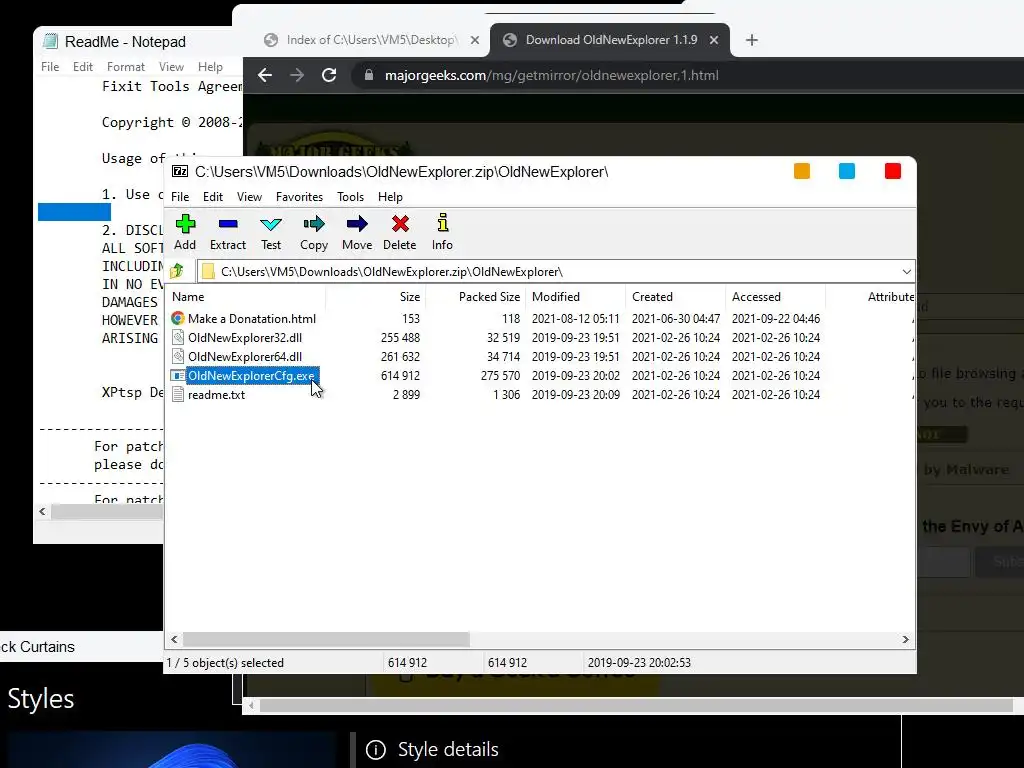The width and height of the screenshot is (1024, 768).
Task: Open the Notepad Format menu
Action: pos(126,67)
